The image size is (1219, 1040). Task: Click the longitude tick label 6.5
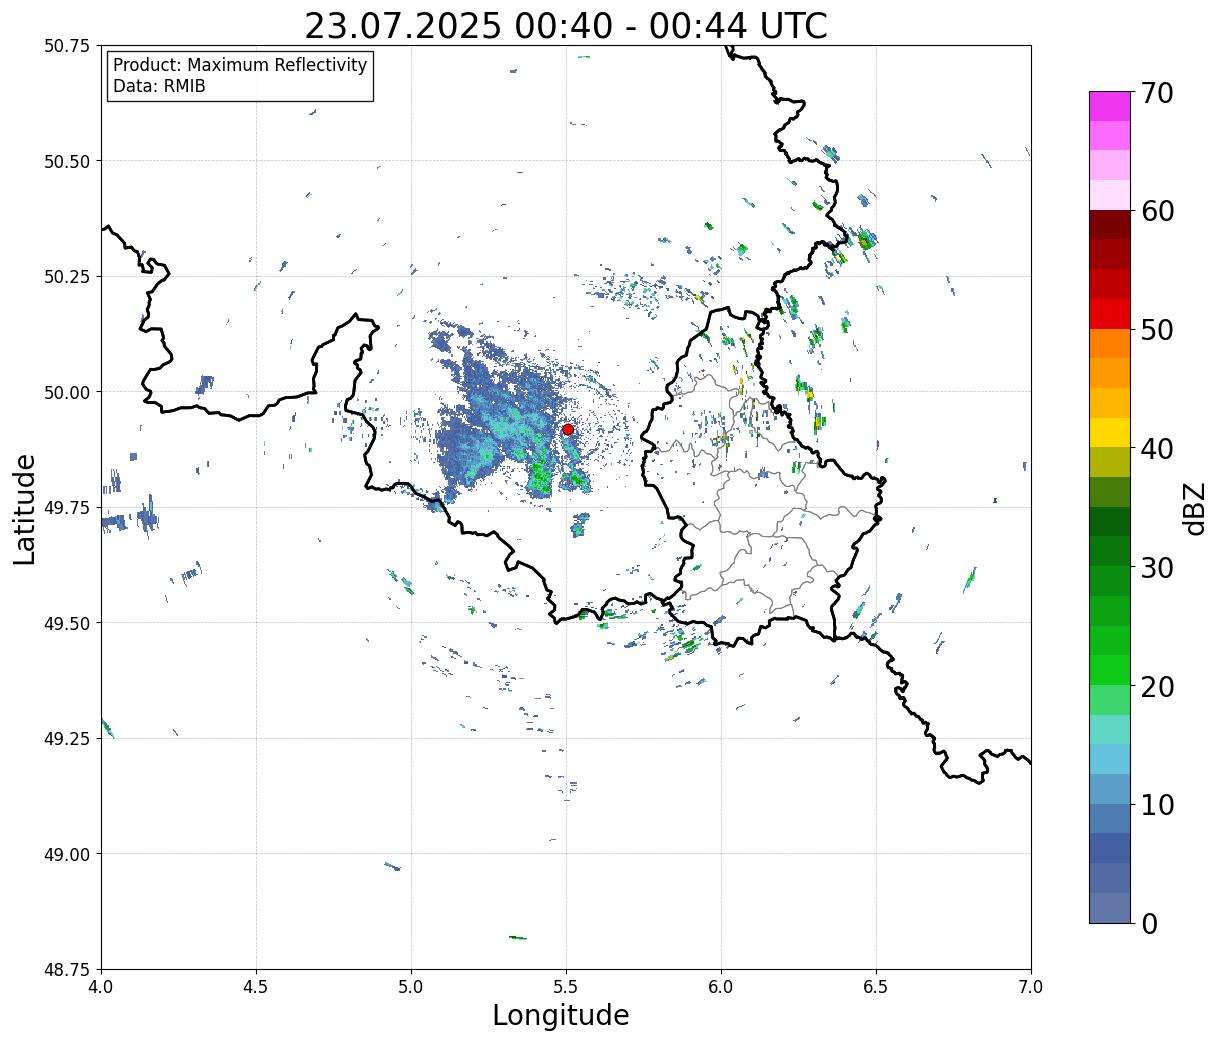coord(876,987)
